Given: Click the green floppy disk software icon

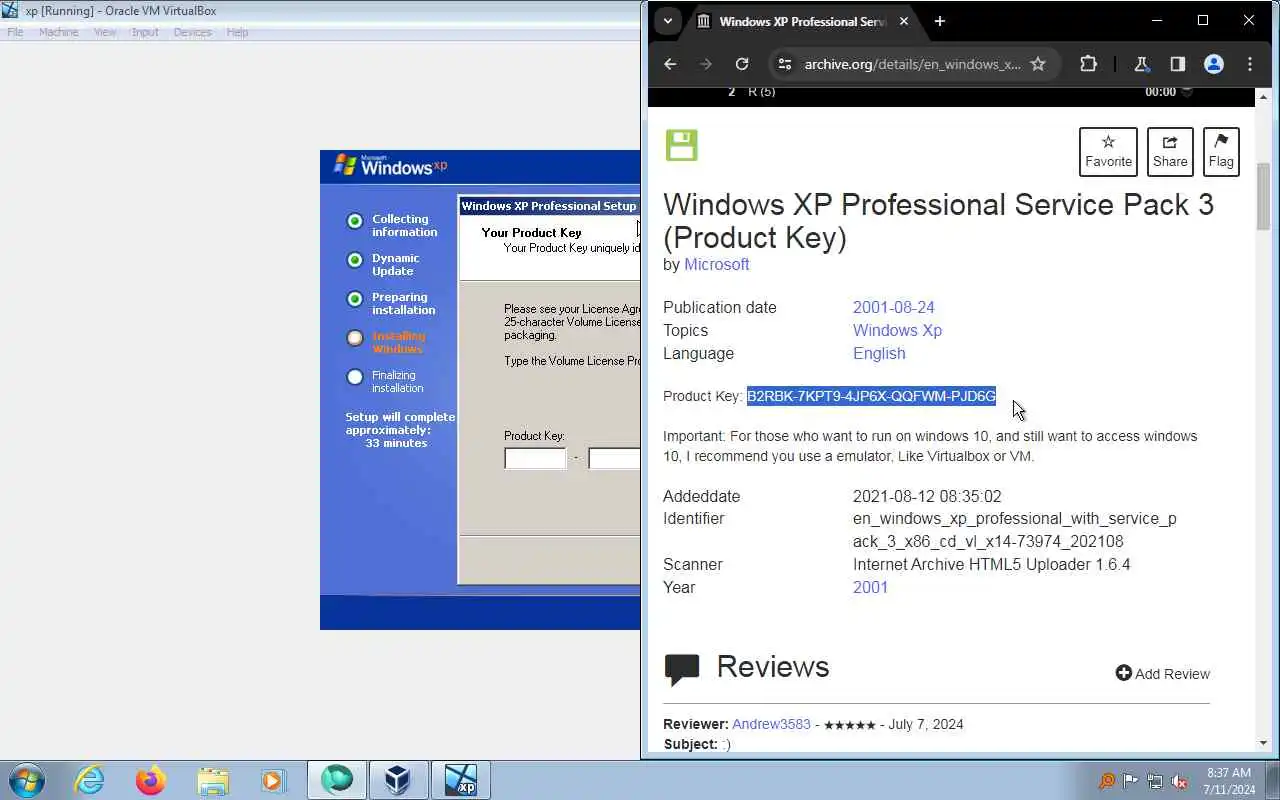Looking at the screenshot, I should 681,145.
